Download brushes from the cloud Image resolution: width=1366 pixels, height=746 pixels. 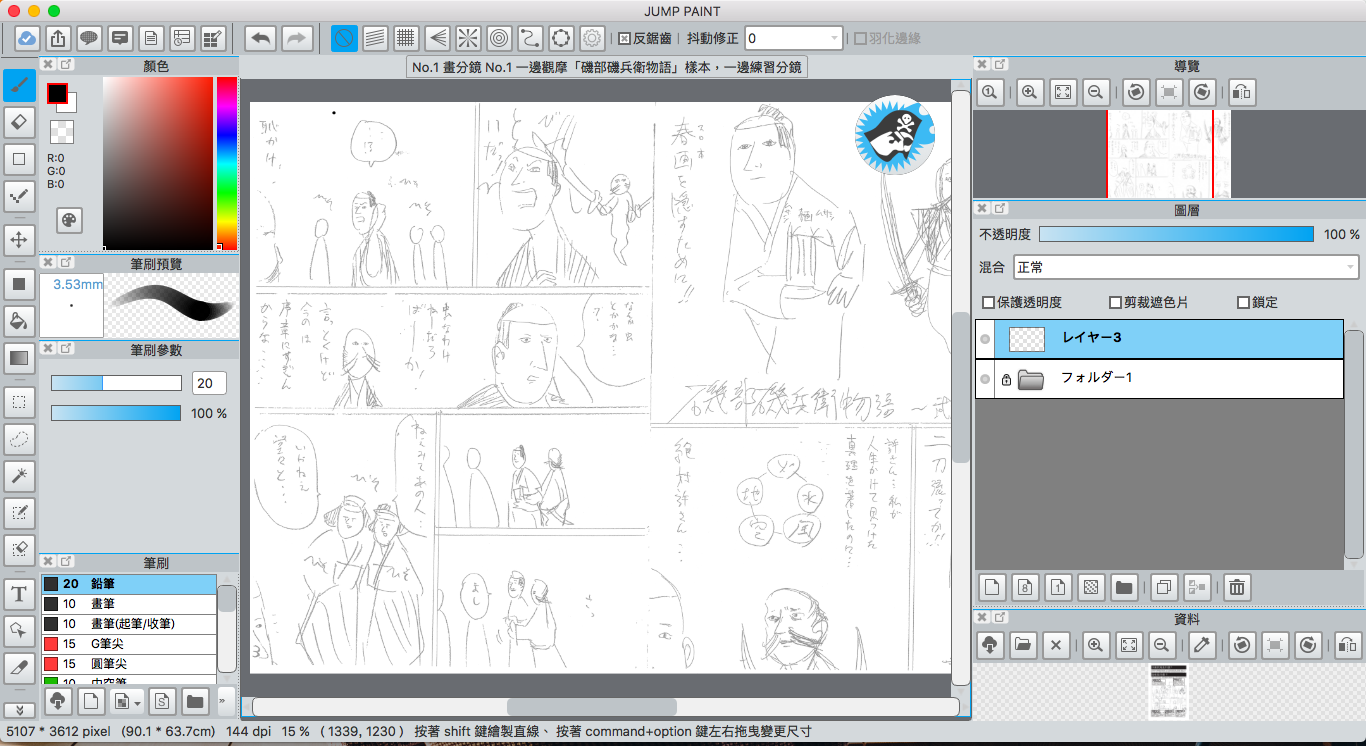coord(58,700)
